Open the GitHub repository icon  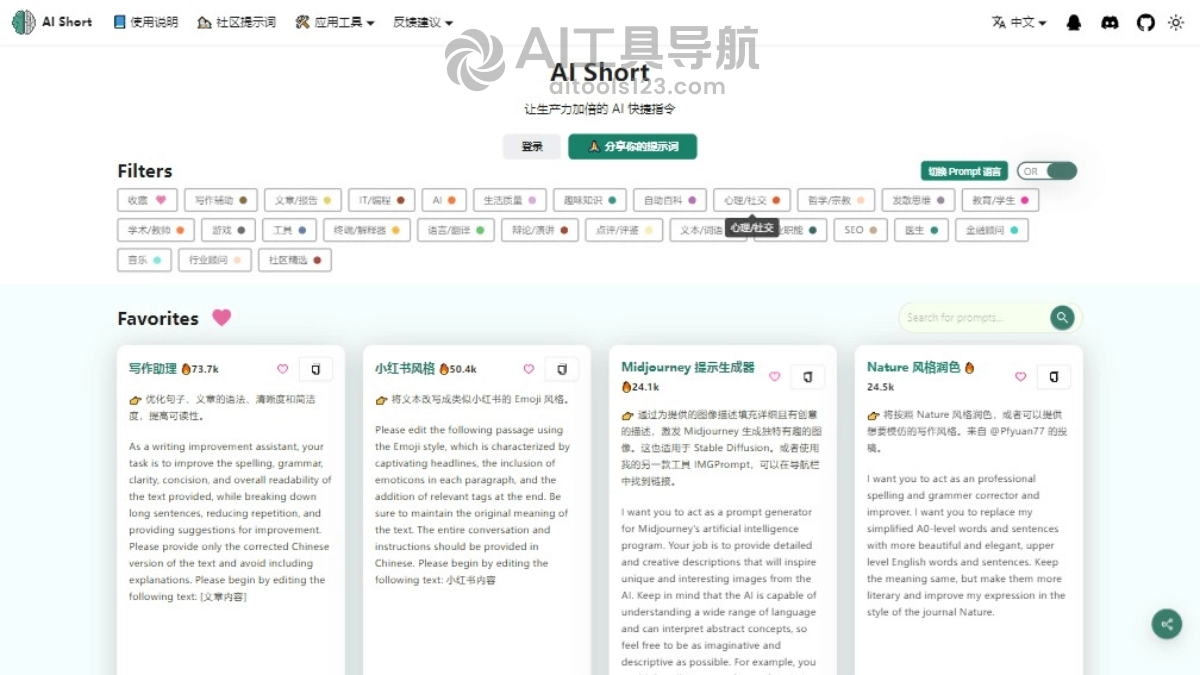point(1146,22)
